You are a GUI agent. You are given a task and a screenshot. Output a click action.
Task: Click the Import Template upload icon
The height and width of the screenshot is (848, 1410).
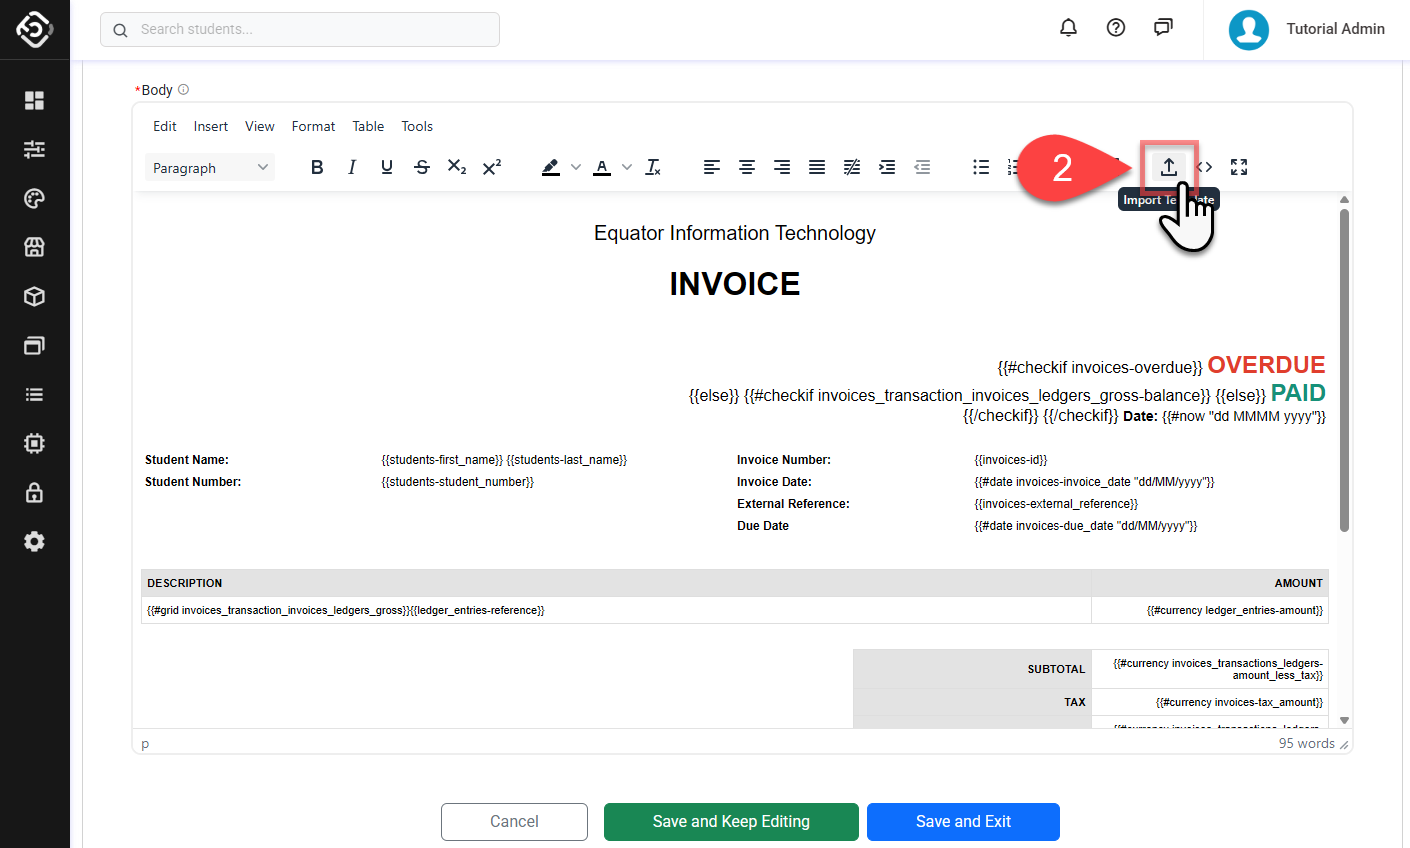pyautogui.click(x=1168, y=167)
